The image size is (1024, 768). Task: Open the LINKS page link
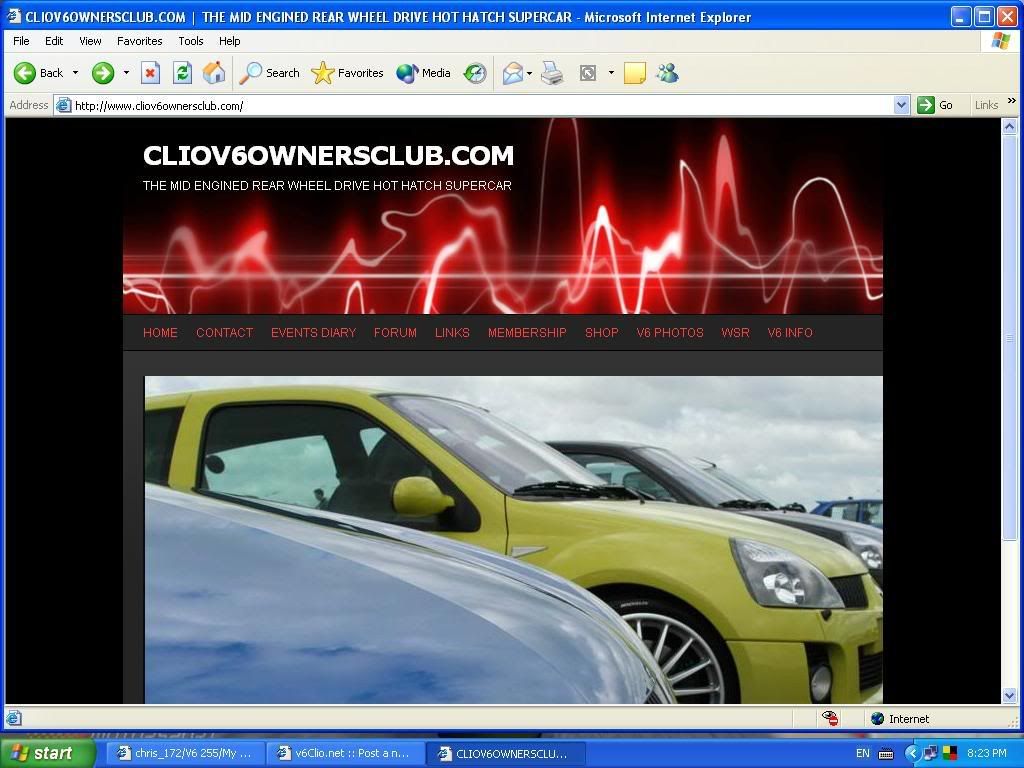pyautogui.click(x=452, y=332)
